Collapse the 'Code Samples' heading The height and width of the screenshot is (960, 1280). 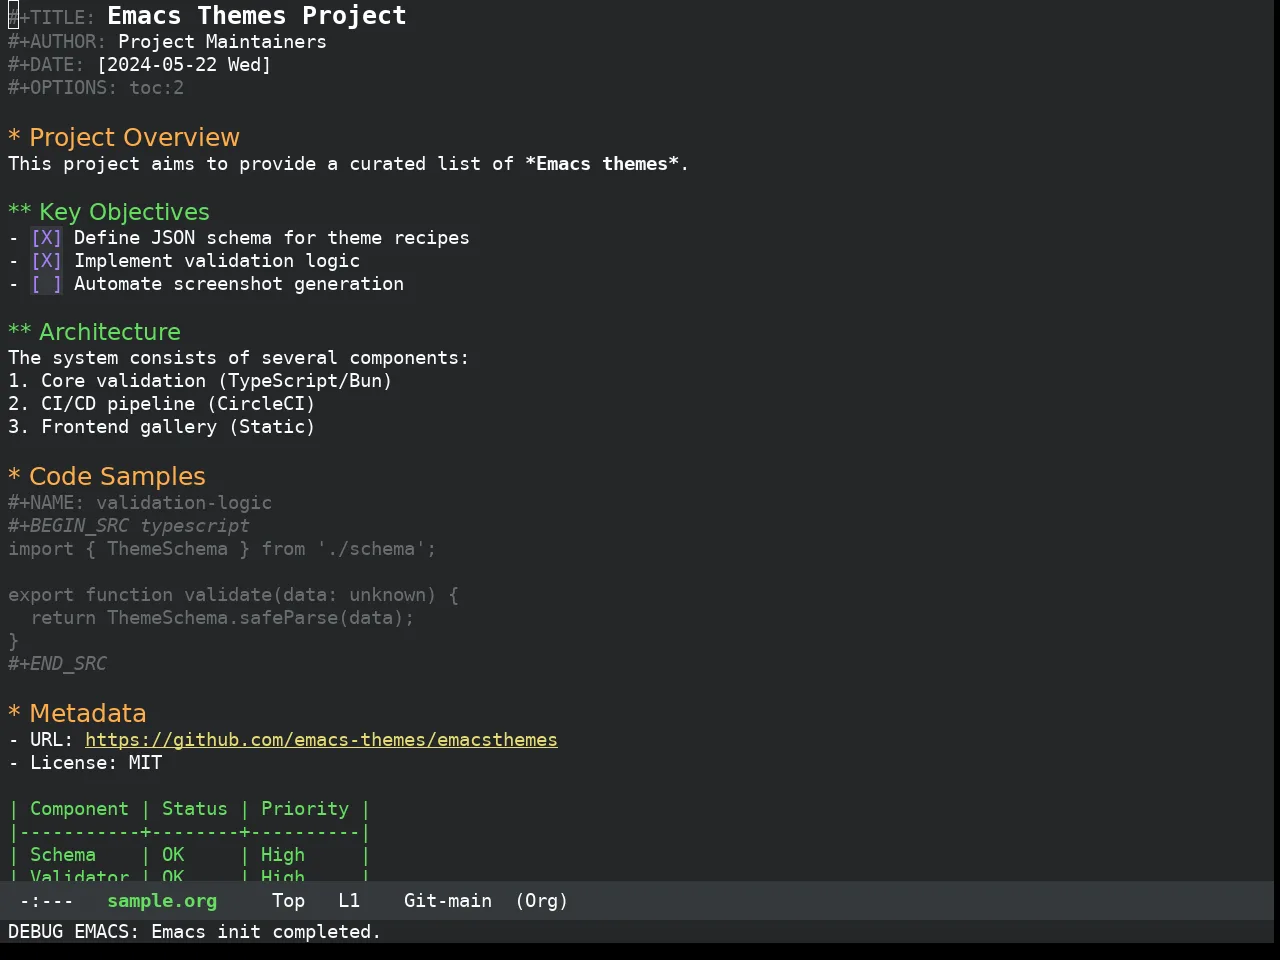(x=107, y=476)
